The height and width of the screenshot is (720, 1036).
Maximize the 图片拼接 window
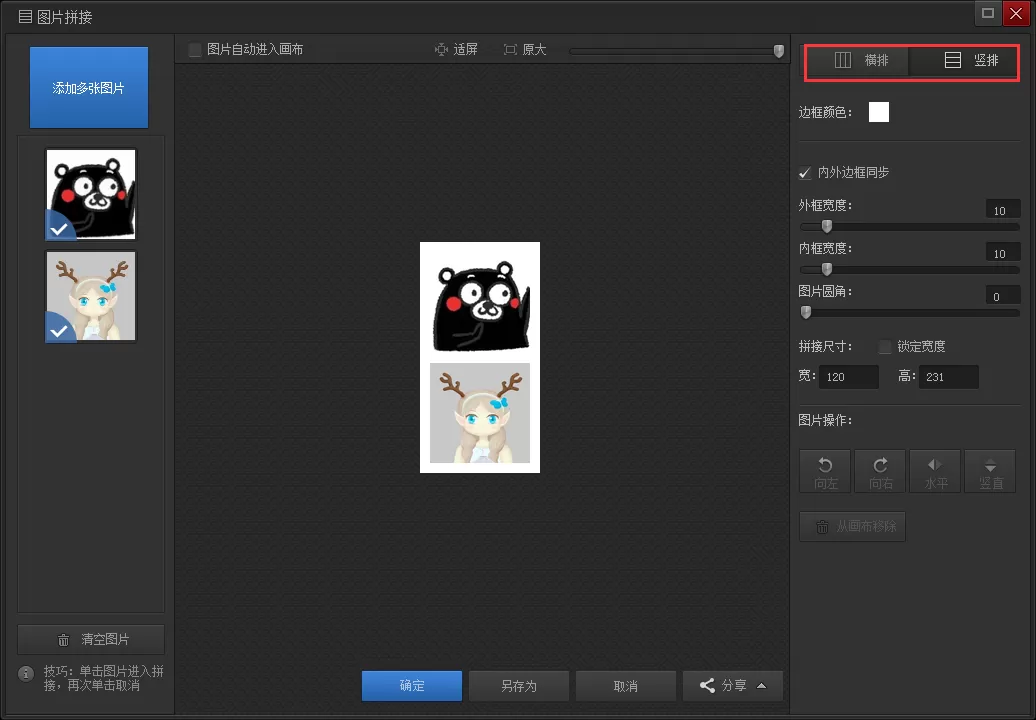click(988, 13)
